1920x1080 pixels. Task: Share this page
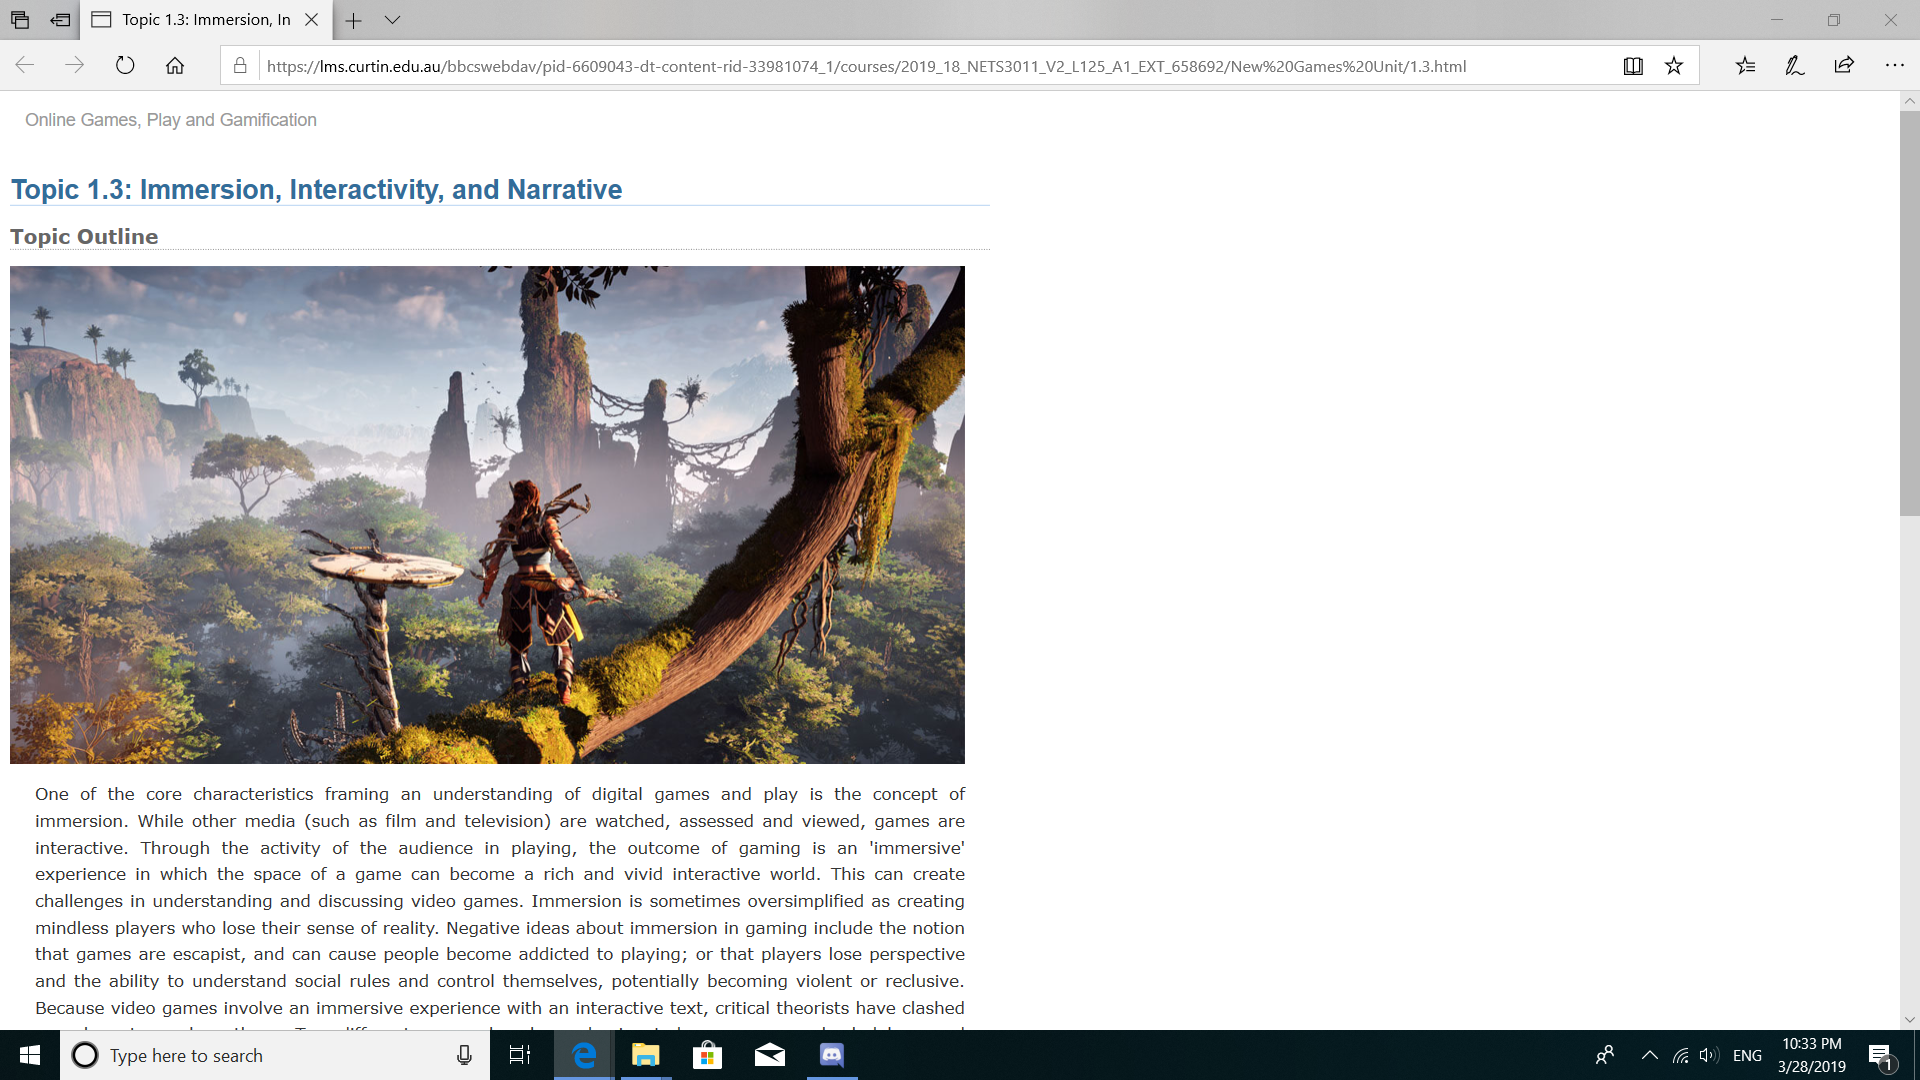pos(1845,66)
